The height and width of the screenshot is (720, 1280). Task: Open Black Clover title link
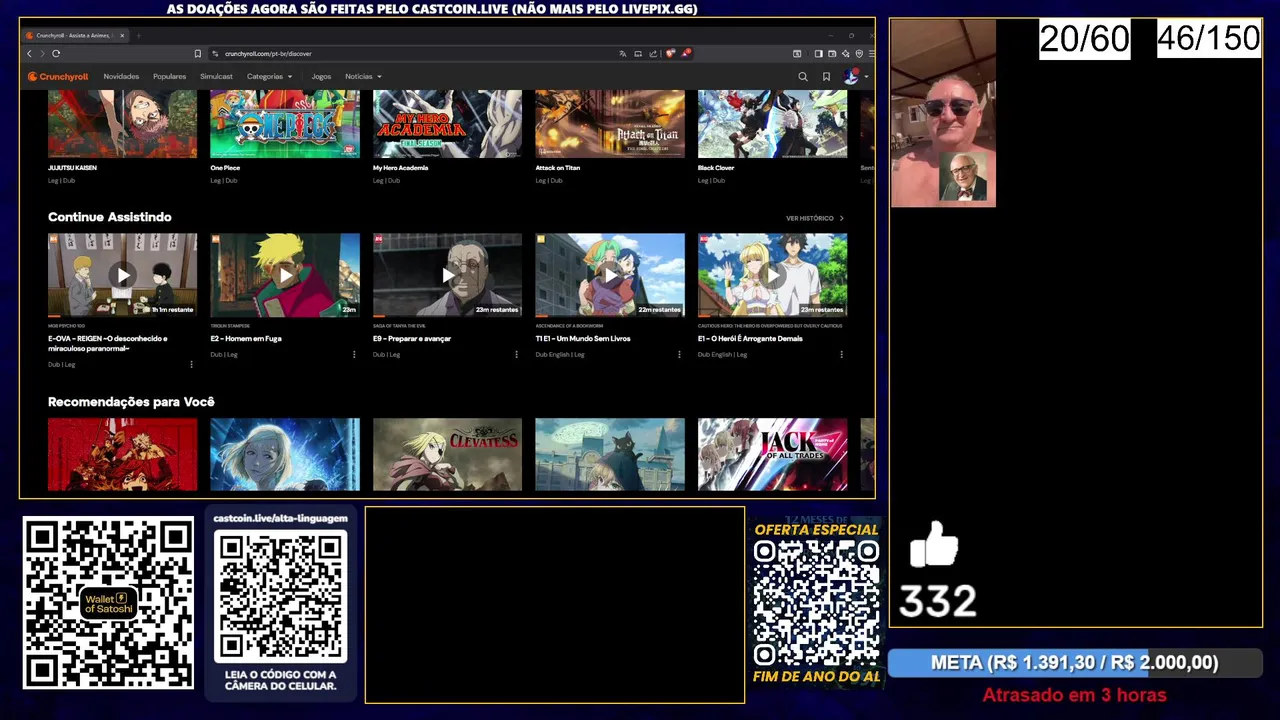point(716,168)
